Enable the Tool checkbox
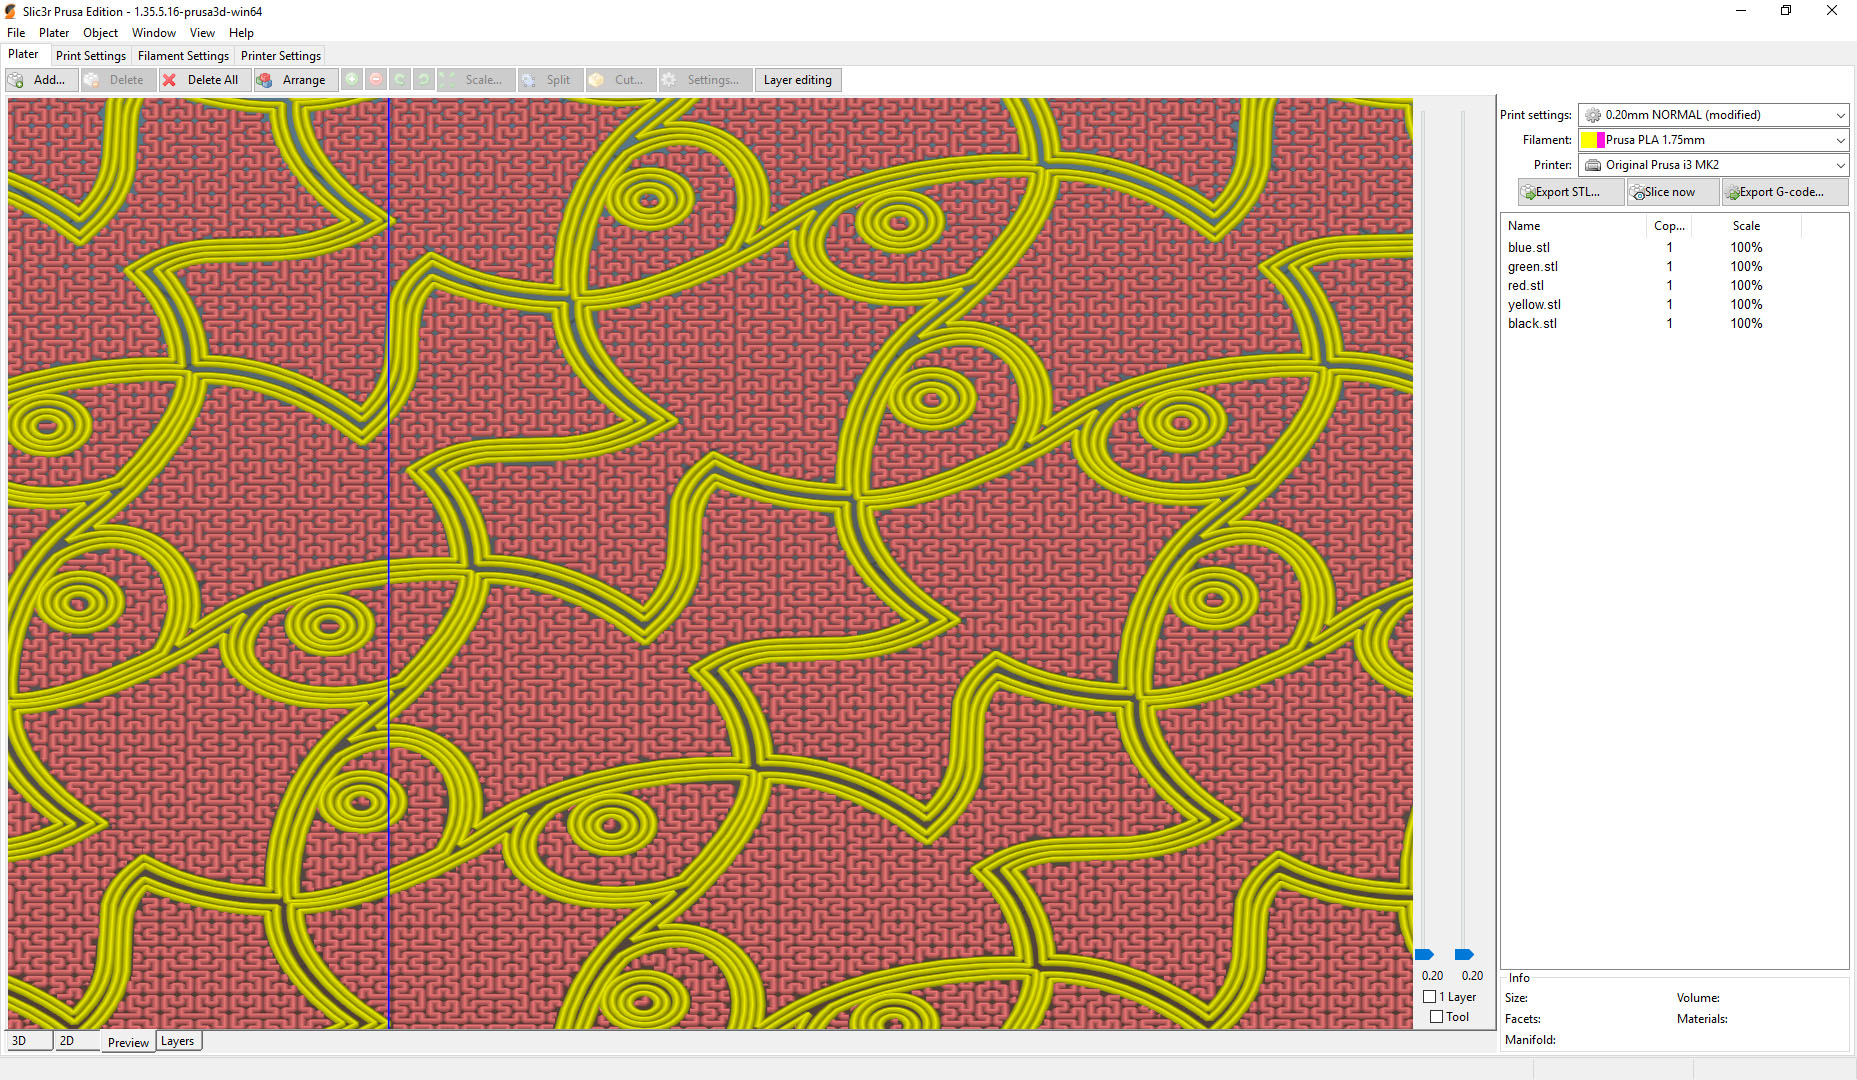The width and height of the screenshot is (1857, 1080). coord(1436,1016)
